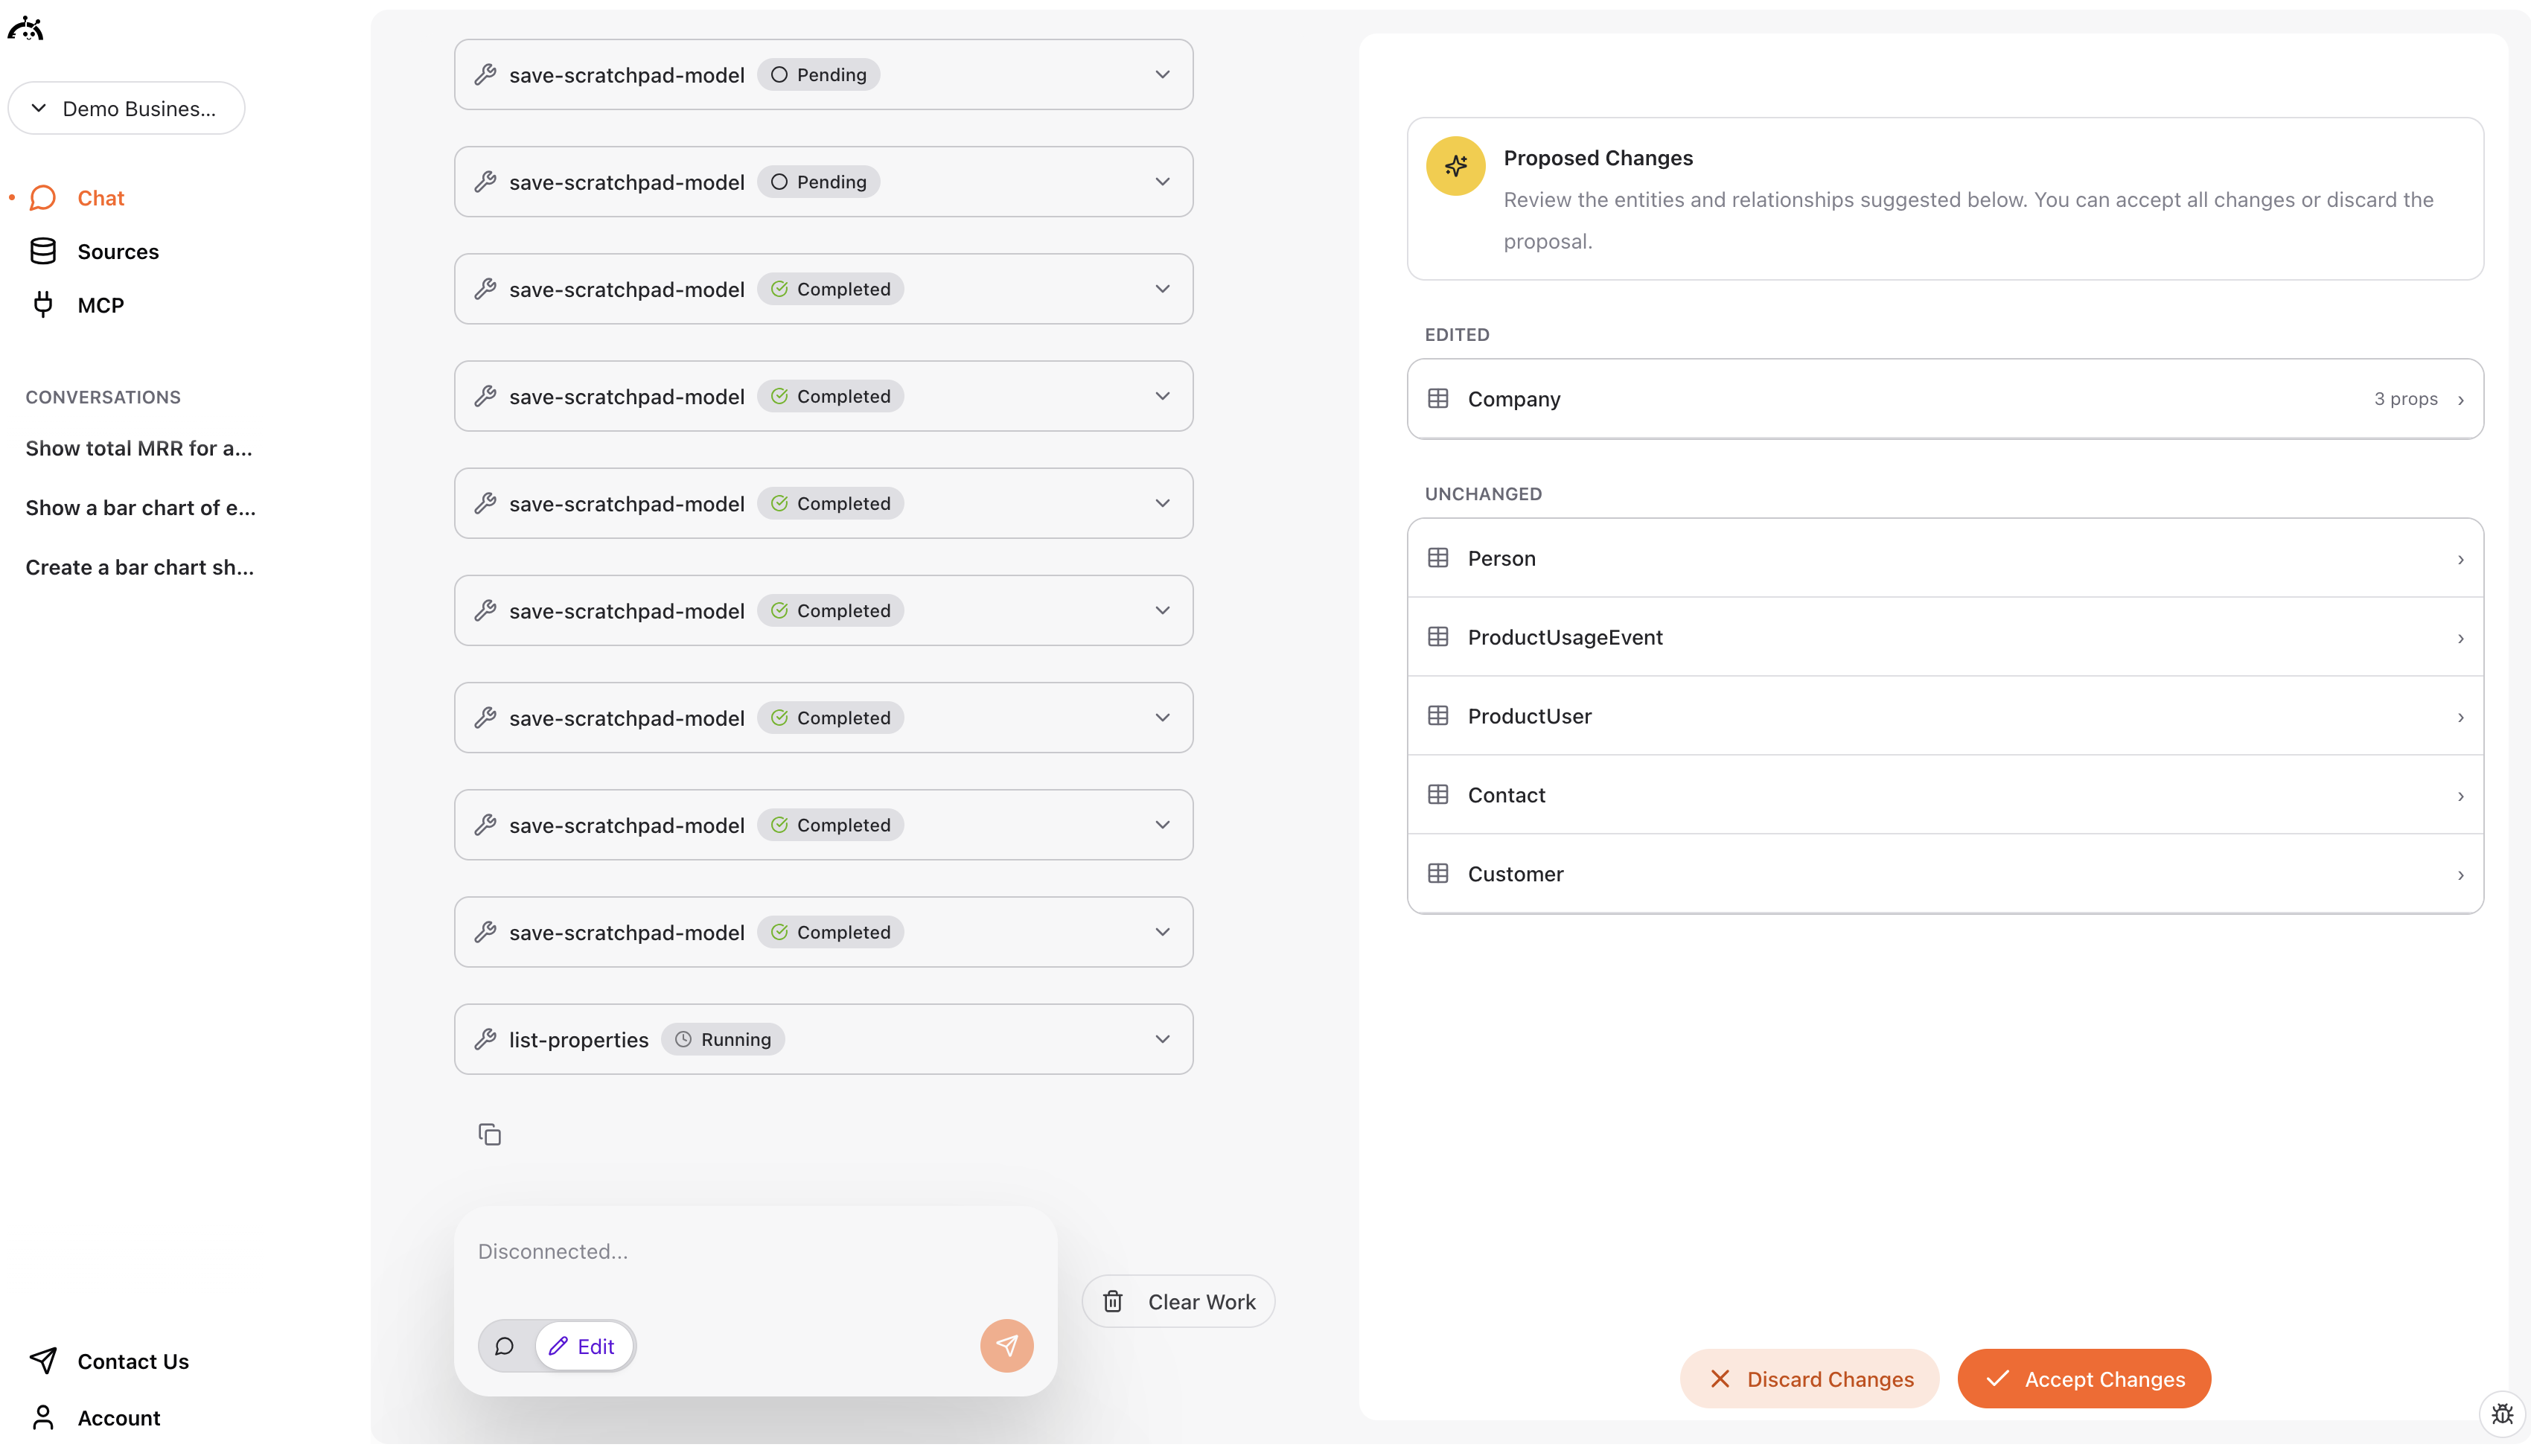Image resolution: width=2531 pixels, height=1456 pixels.
Task: Open the MCP section in sidebar
Action: 100,305
